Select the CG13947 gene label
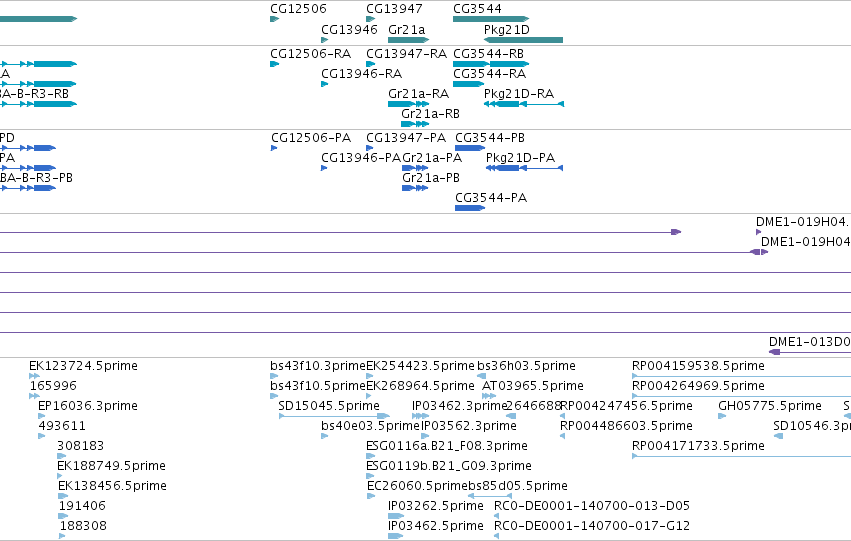 (x=394, y=9)
